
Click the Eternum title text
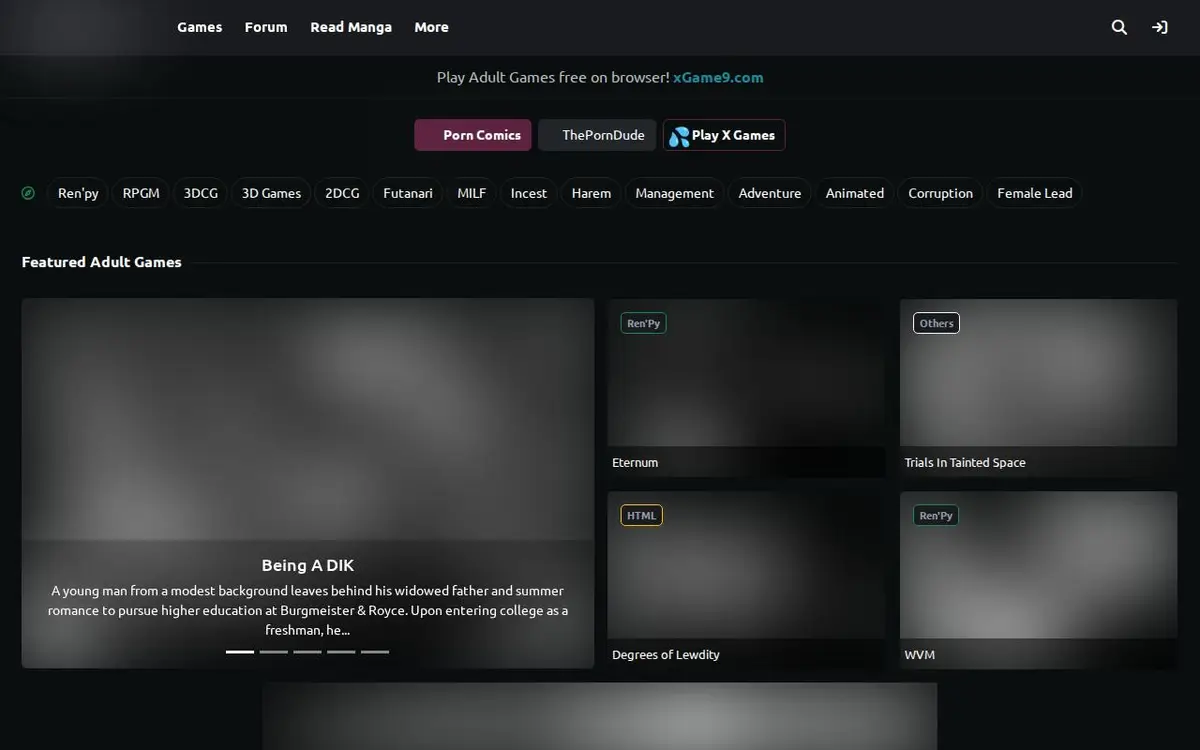point(635,463)
